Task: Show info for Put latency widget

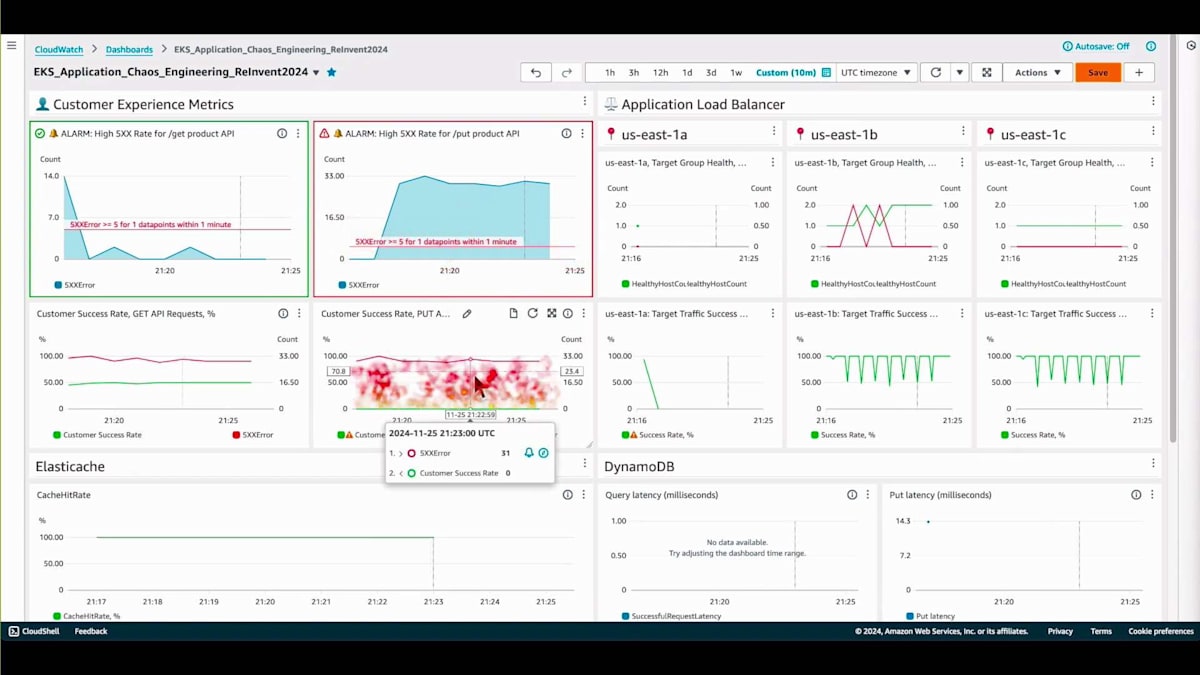Action: pos(1136,494)
